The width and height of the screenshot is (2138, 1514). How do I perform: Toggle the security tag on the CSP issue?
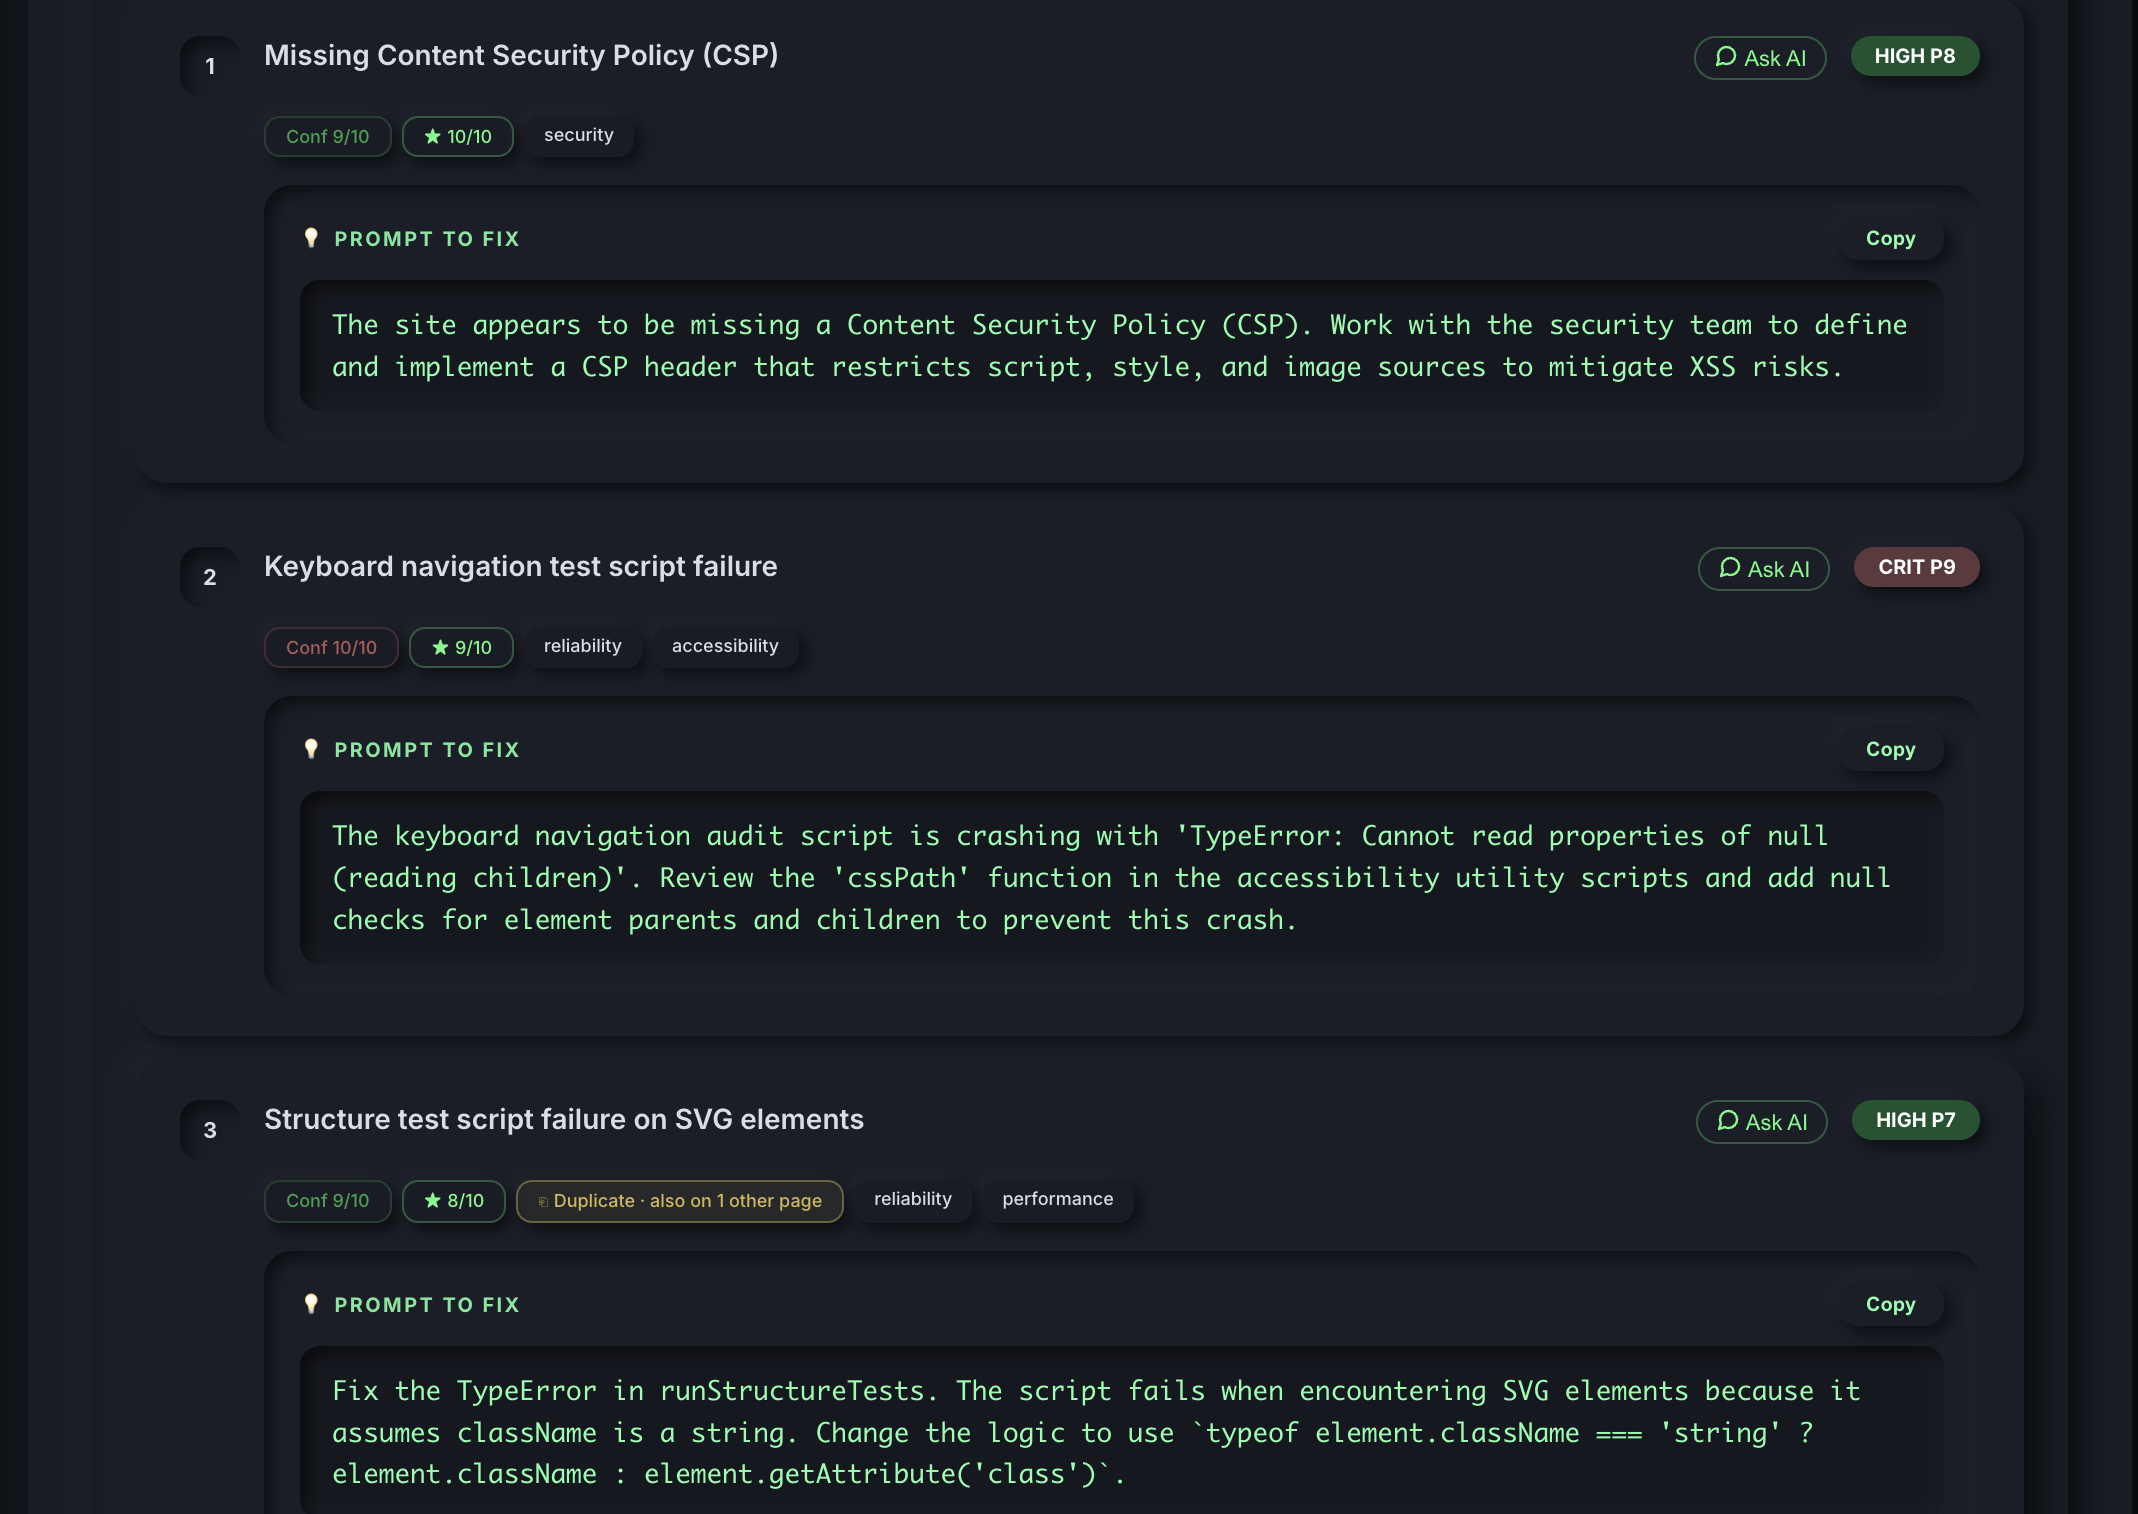click(x=579, y=134)
